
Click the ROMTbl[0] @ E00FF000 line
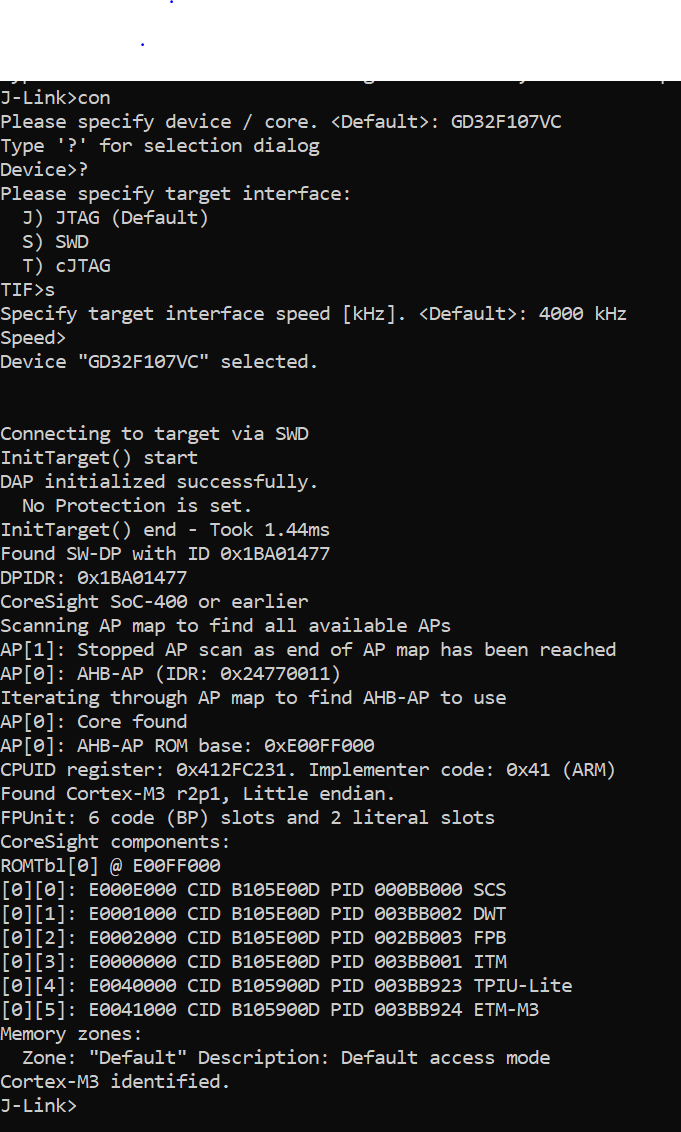click(x=110, y=865)
